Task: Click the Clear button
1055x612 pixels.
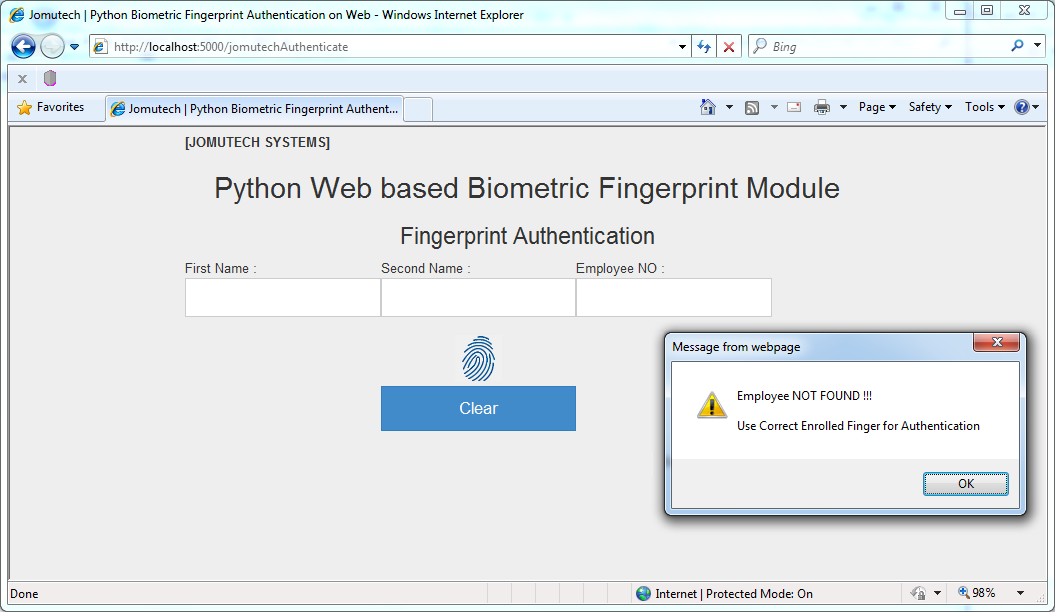Action: coord(478,408)
